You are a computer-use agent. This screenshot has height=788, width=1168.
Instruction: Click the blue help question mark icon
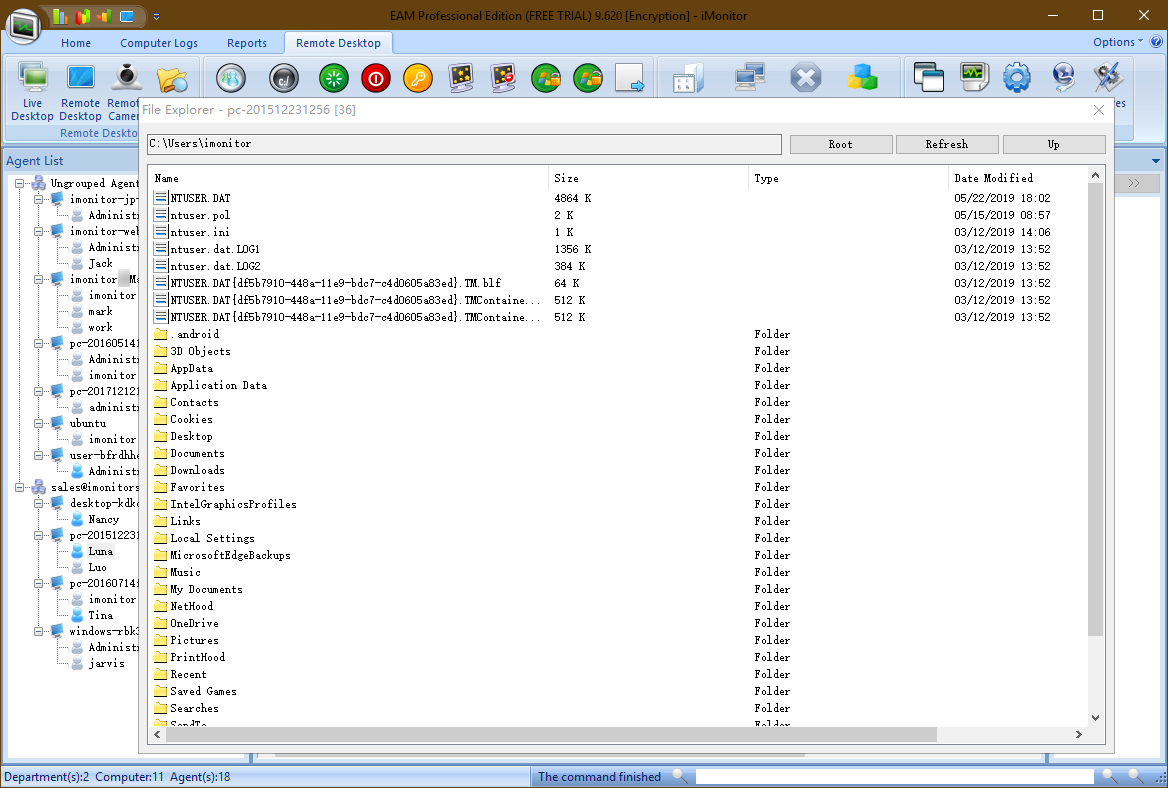[x=1156, y=42]
